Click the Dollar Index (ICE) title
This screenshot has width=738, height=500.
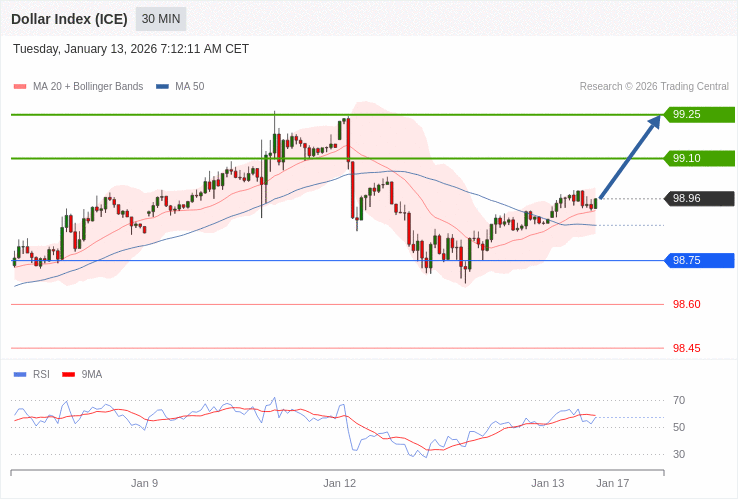click(69, 19)
